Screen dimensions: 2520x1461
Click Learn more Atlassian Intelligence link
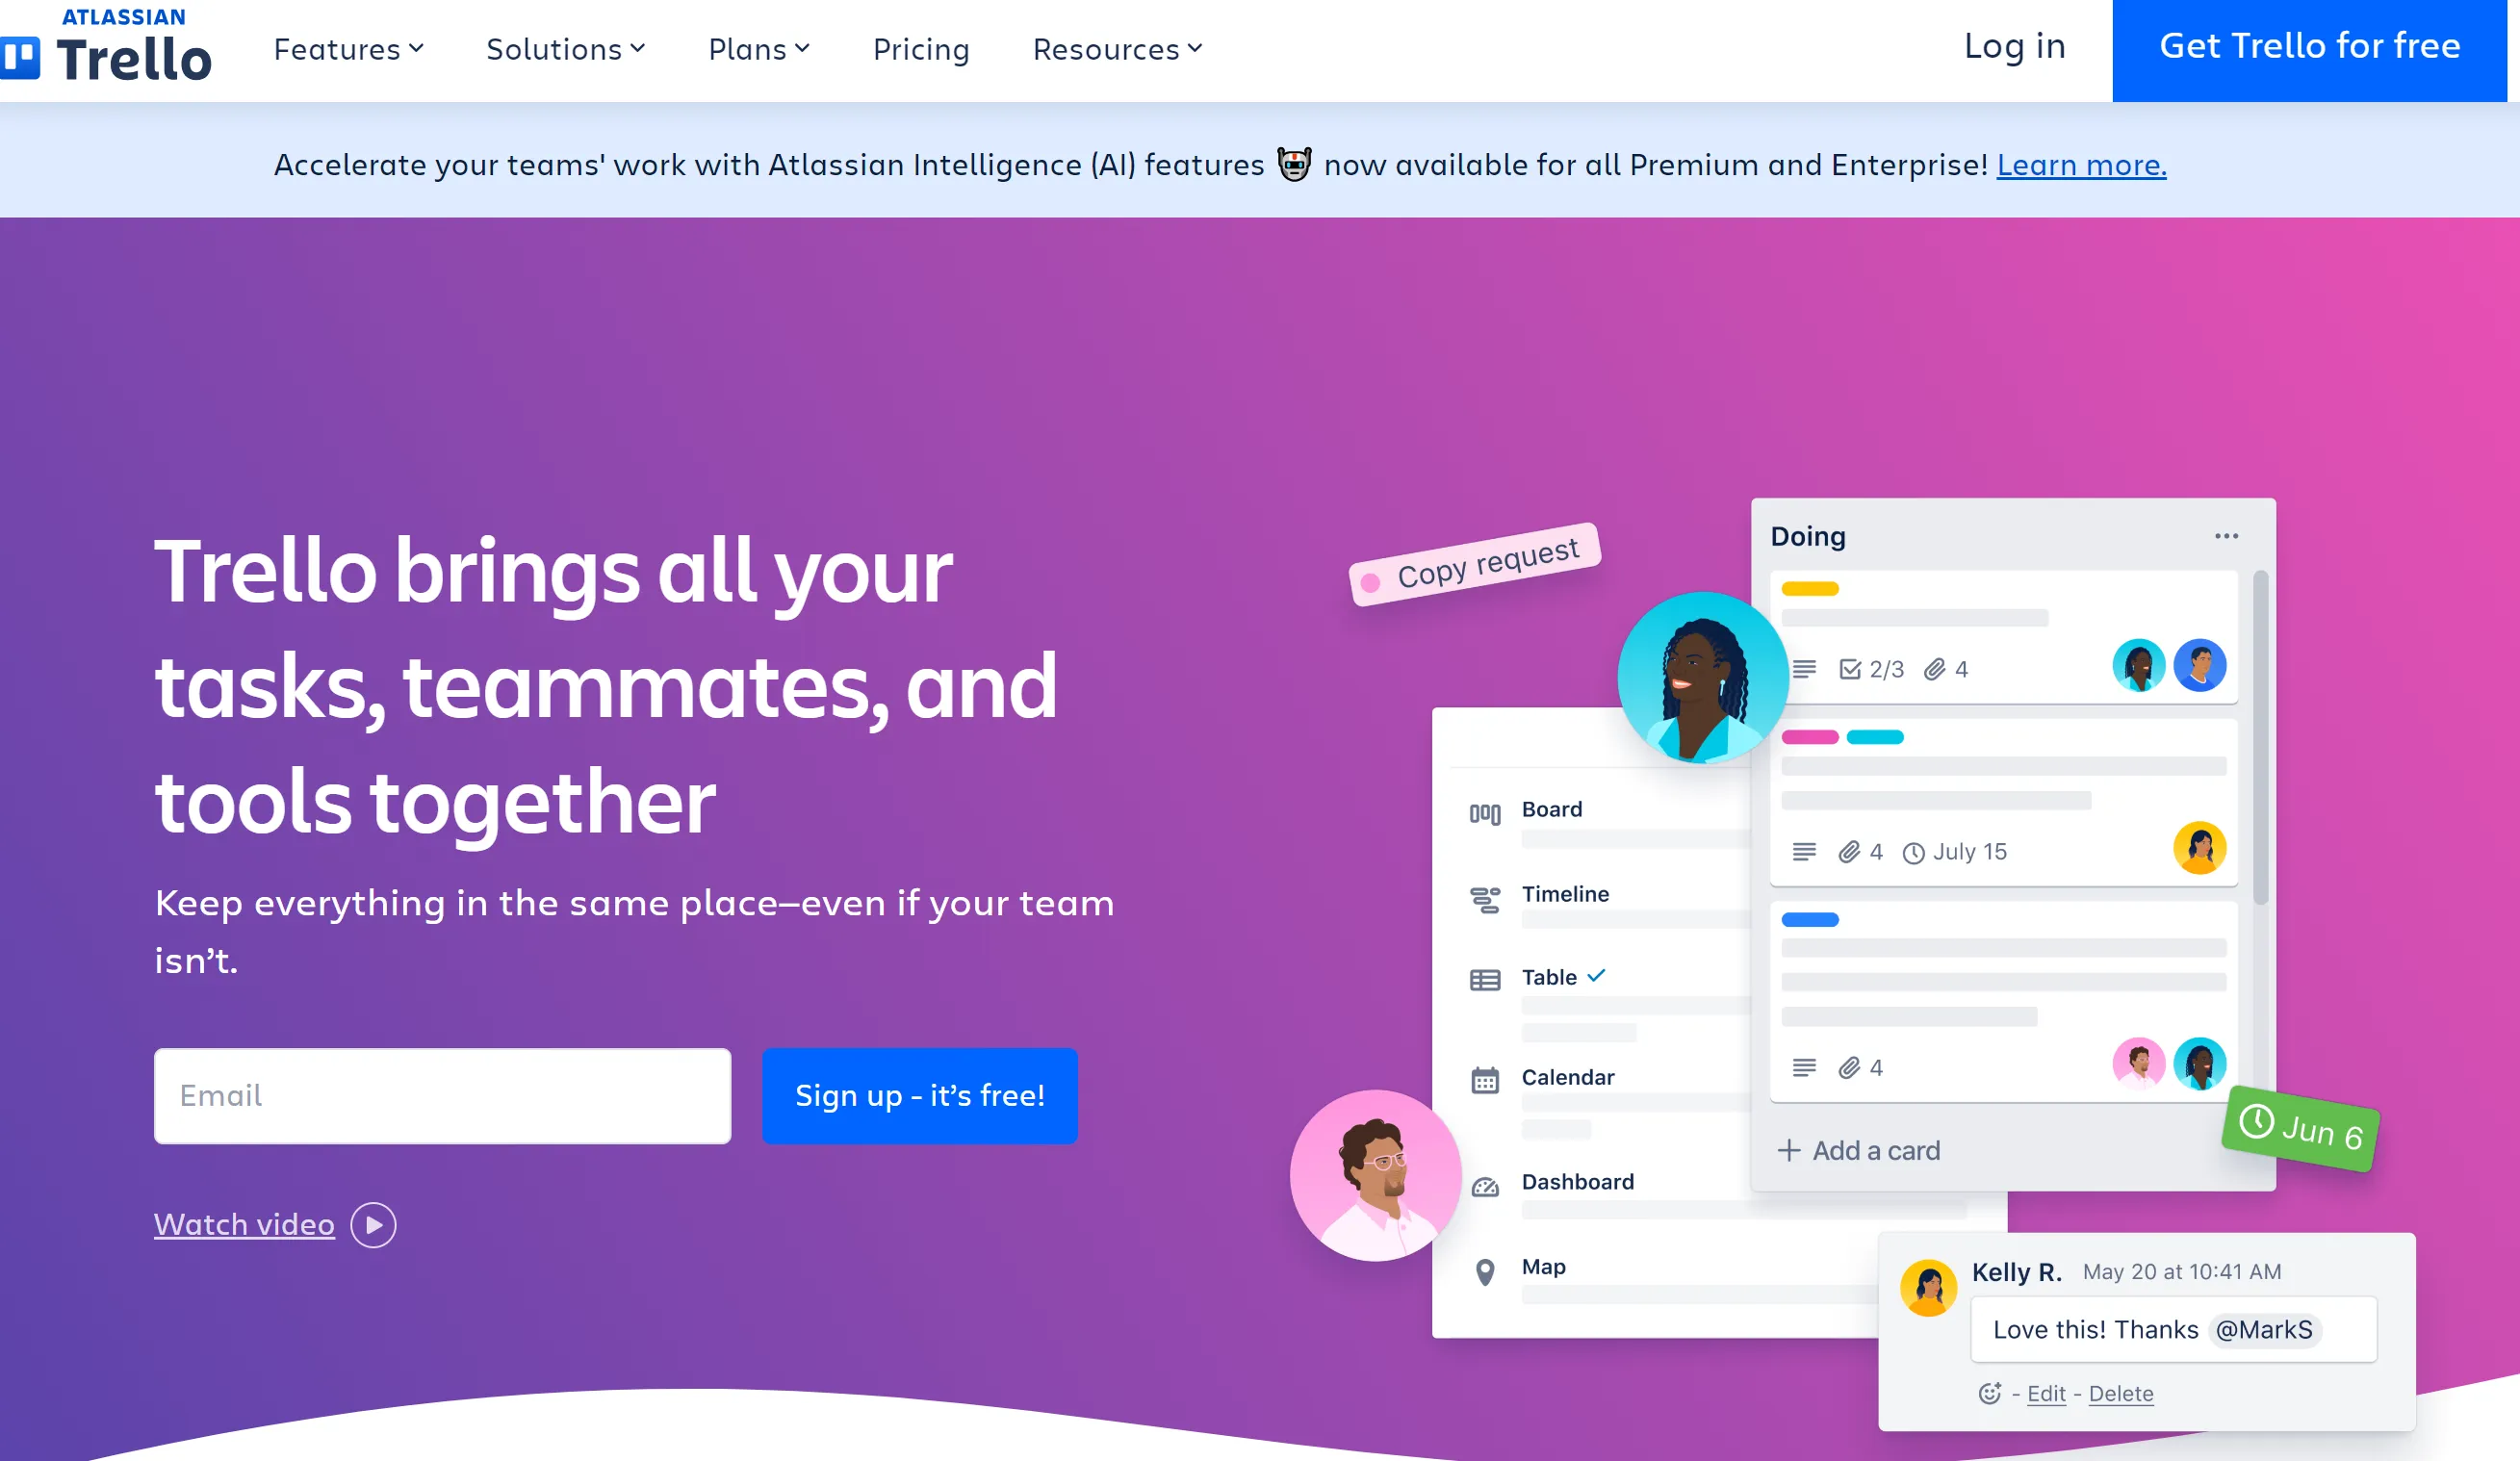tap(2082, 162)
